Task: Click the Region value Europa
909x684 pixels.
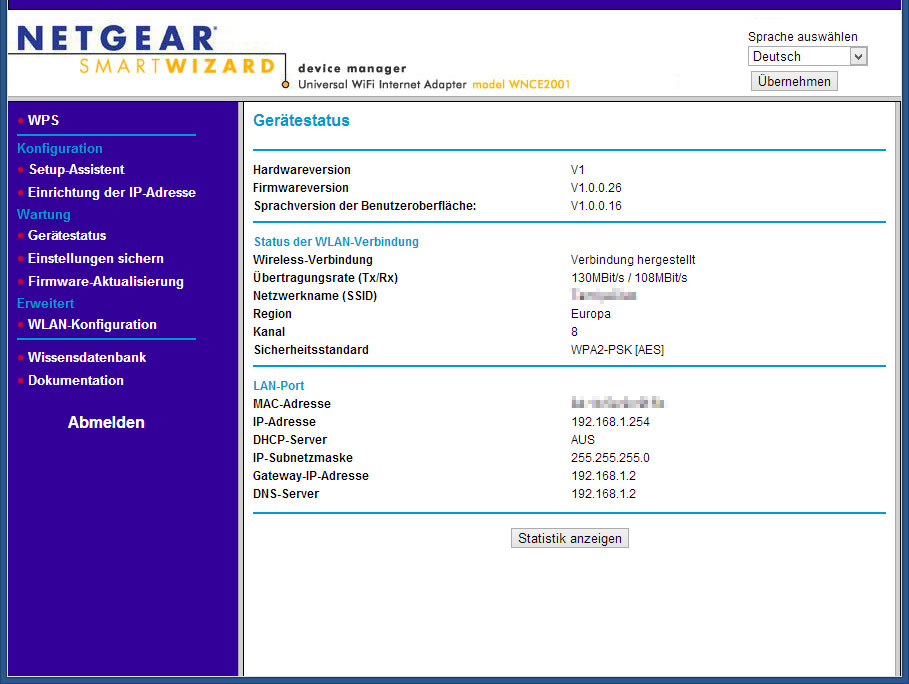Action: pos(591,314)
